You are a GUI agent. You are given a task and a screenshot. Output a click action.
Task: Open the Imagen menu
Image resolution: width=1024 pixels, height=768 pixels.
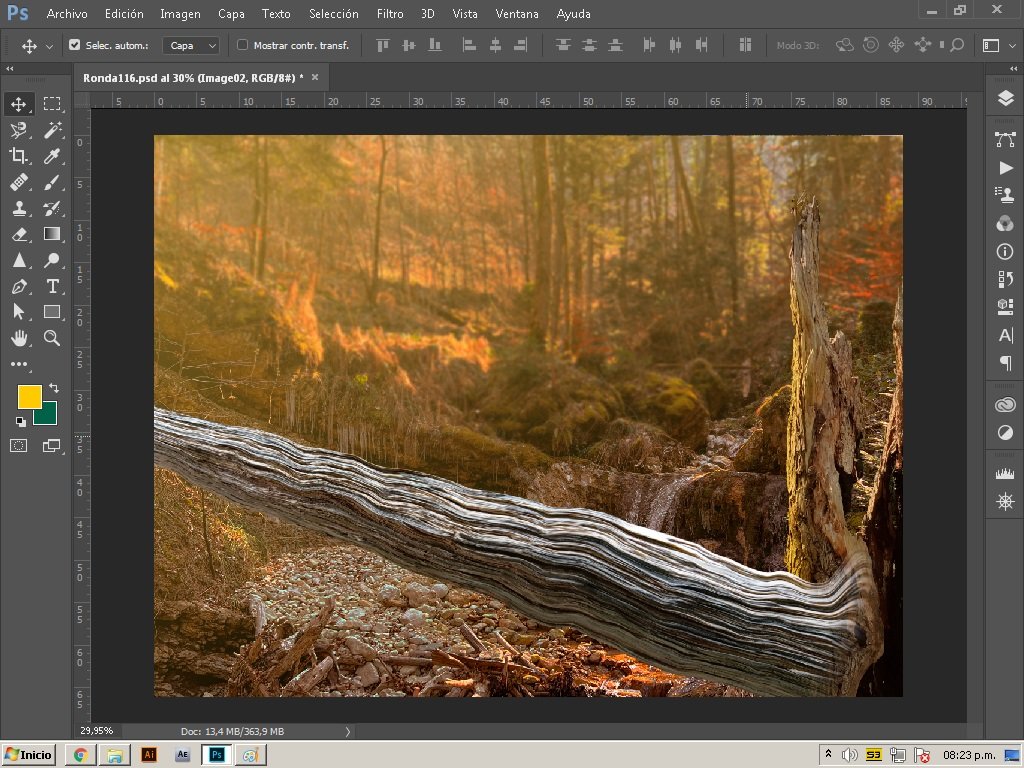pos(180,14)
